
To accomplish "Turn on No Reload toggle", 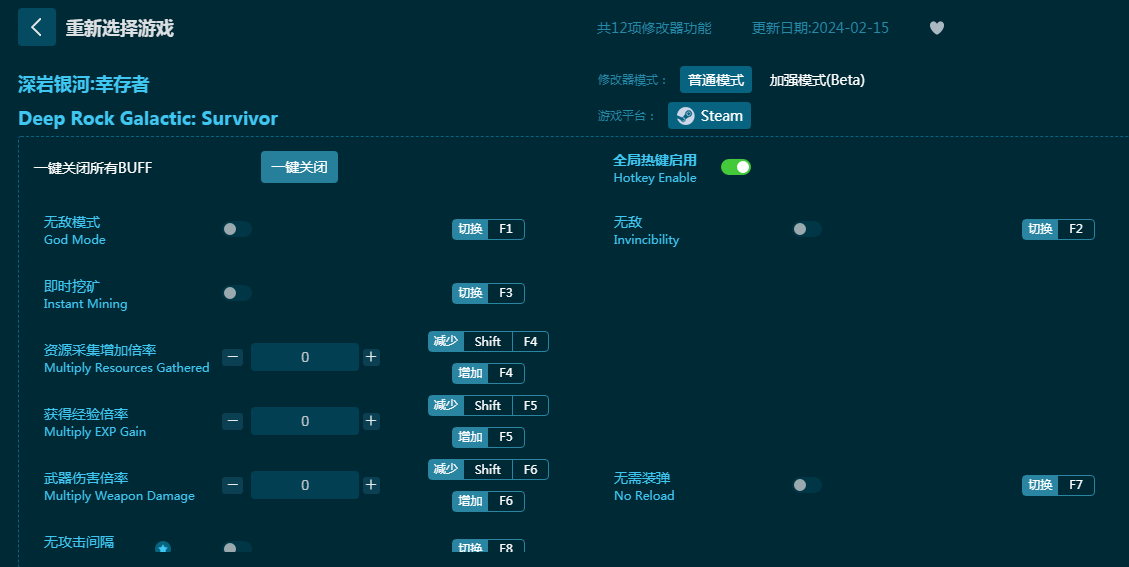I will 806,485.
